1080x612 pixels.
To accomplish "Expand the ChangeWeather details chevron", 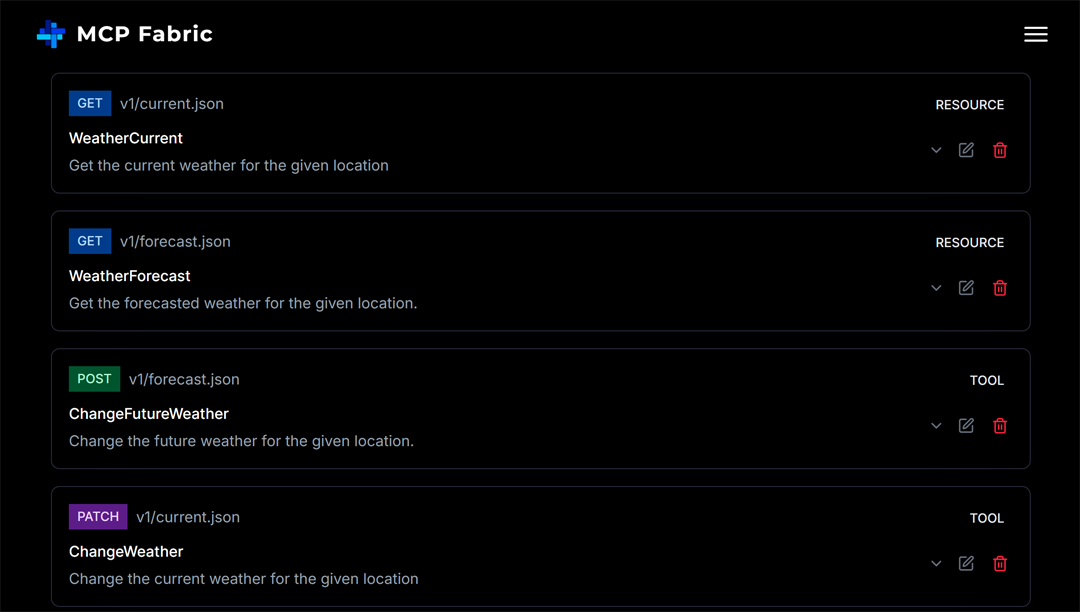I will [936, 564].
